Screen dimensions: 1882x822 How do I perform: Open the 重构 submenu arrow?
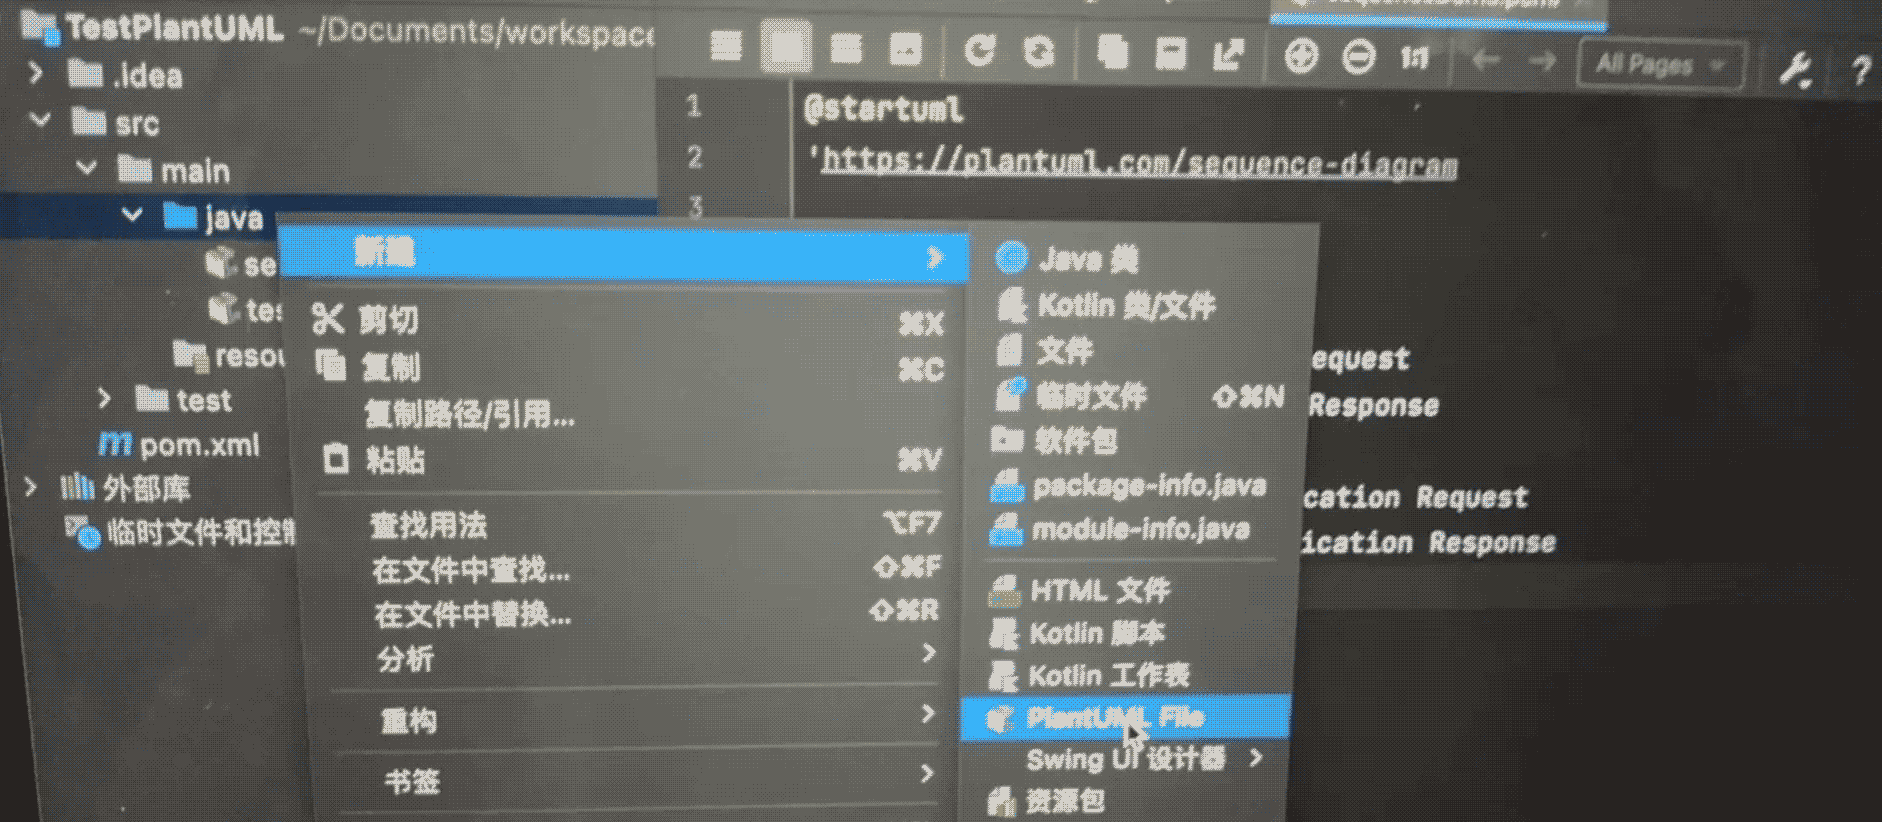(x=929, y=713)
